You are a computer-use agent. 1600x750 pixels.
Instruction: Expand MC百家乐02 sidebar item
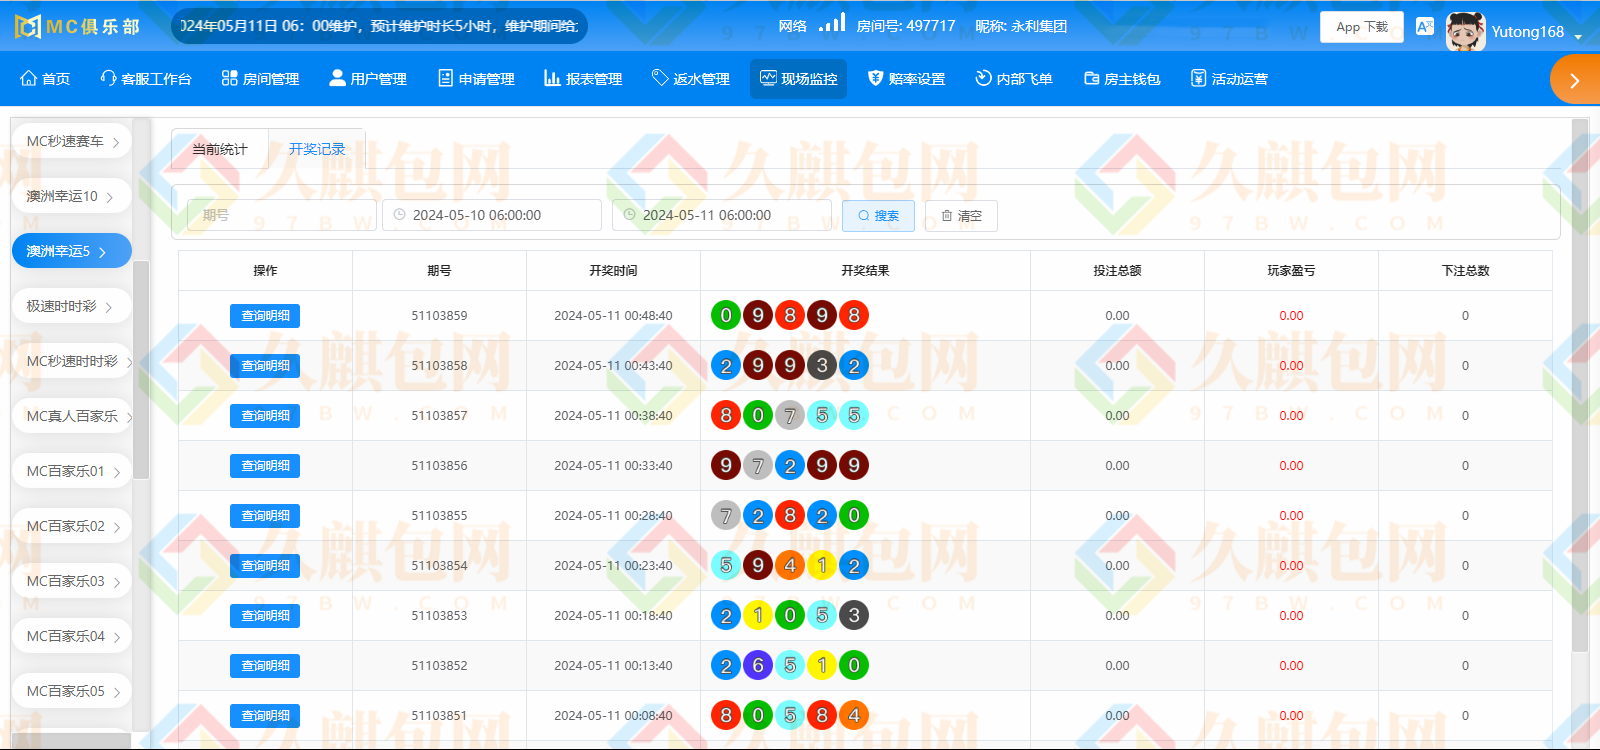pos(72,526)
